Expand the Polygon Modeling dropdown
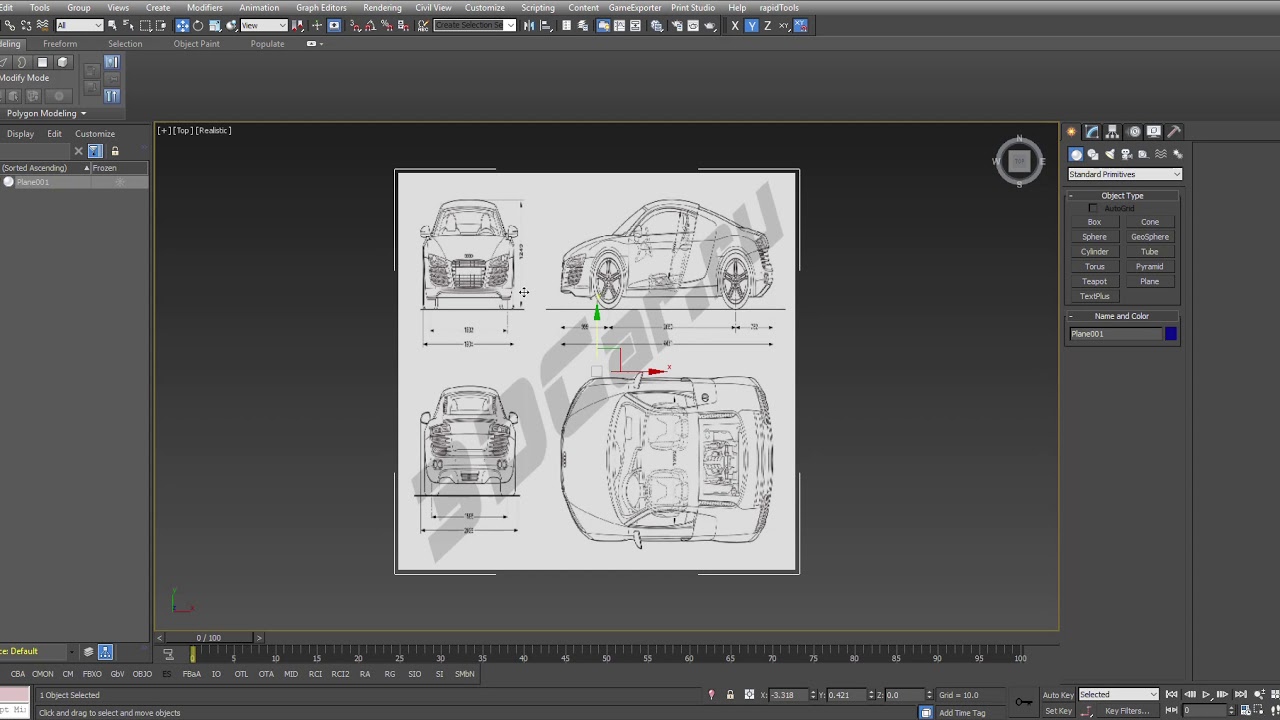Screen dimensions: 1280x720 coord(46,113)
